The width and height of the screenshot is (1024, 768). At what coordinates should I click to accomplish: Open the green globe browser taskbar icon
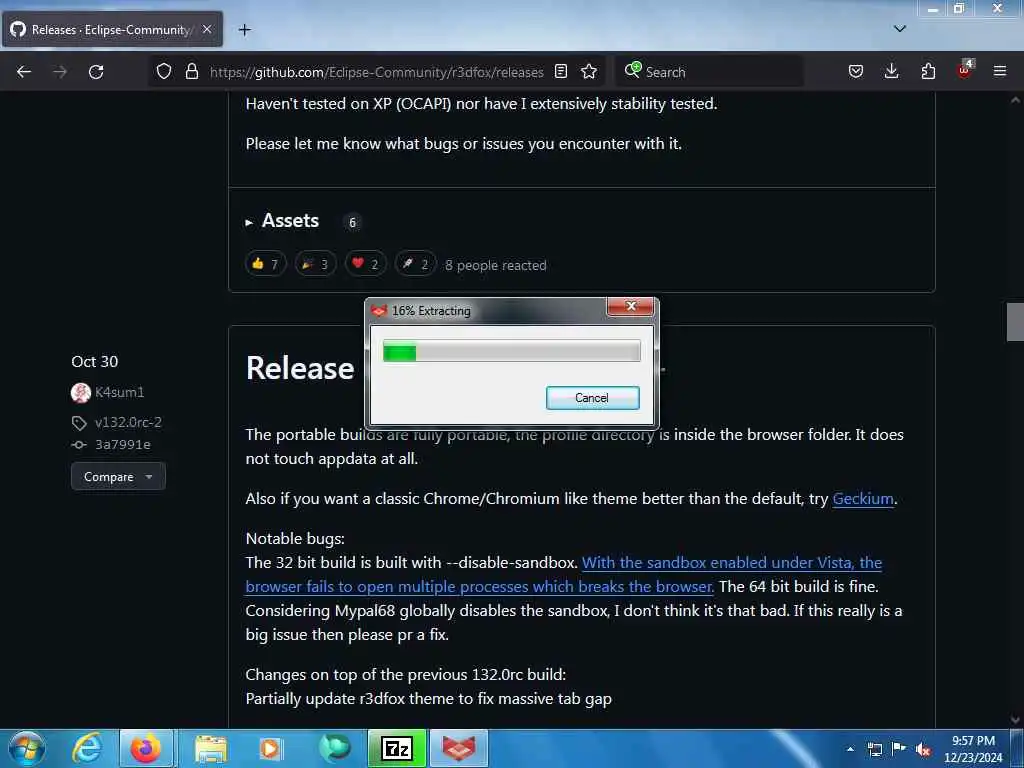pos(335,748)
